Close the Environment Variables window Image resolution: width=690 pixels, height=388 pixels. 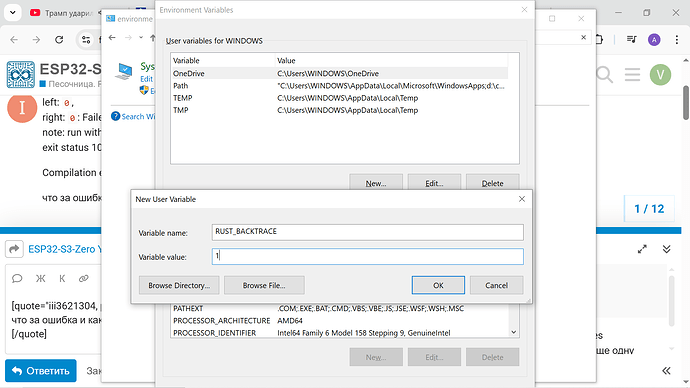coord(524,10)
